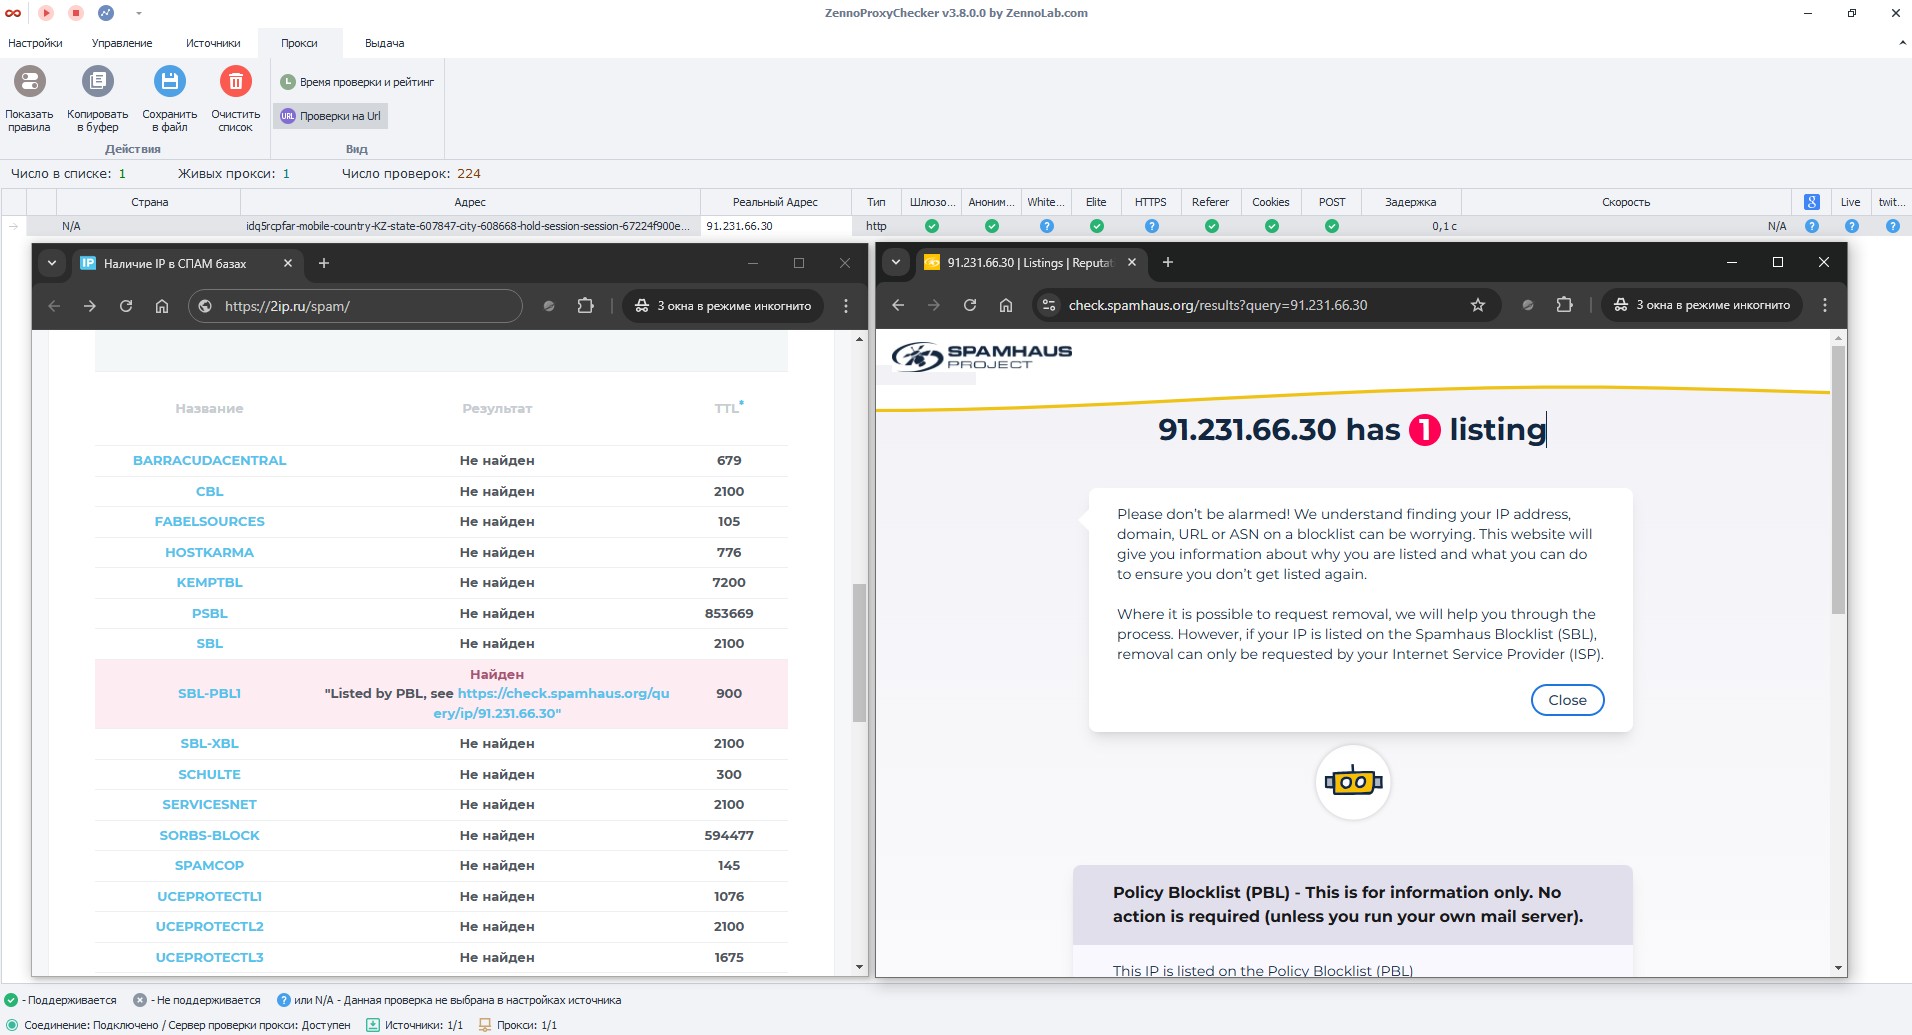Screen dimensions: 1912x1035
Task: Select the real address cell 91.231.66.30
Action: click(x=776, y=226)
